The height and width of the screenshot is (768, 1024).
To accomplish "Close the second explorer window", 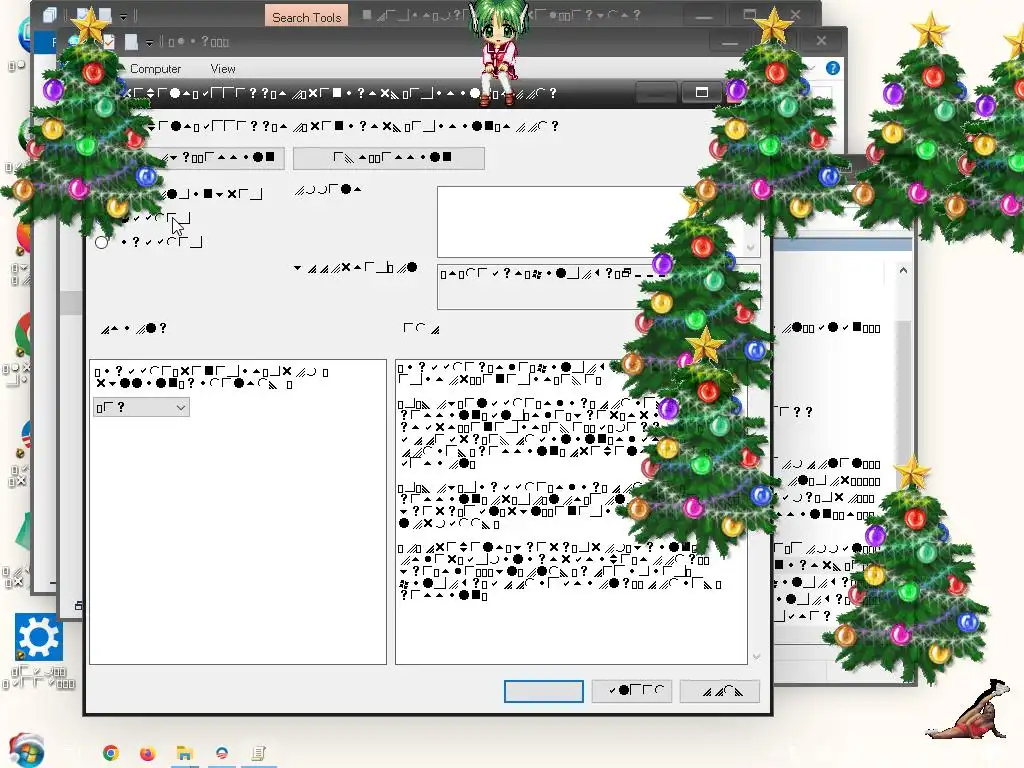I will (821, 41).
